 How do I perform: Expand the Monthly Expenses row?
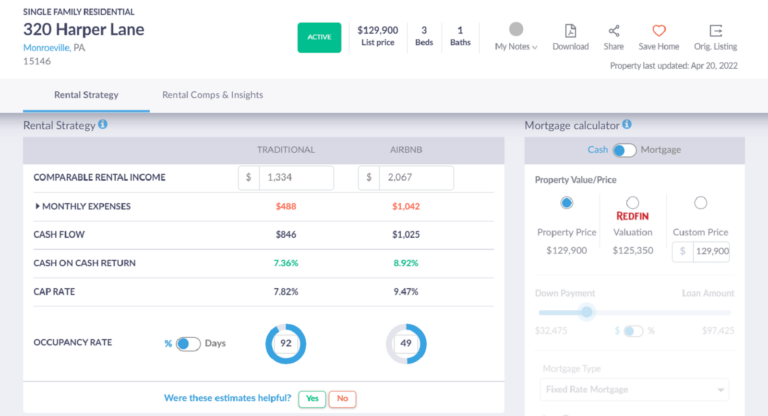pyautogui.click(x=38, y=207)
